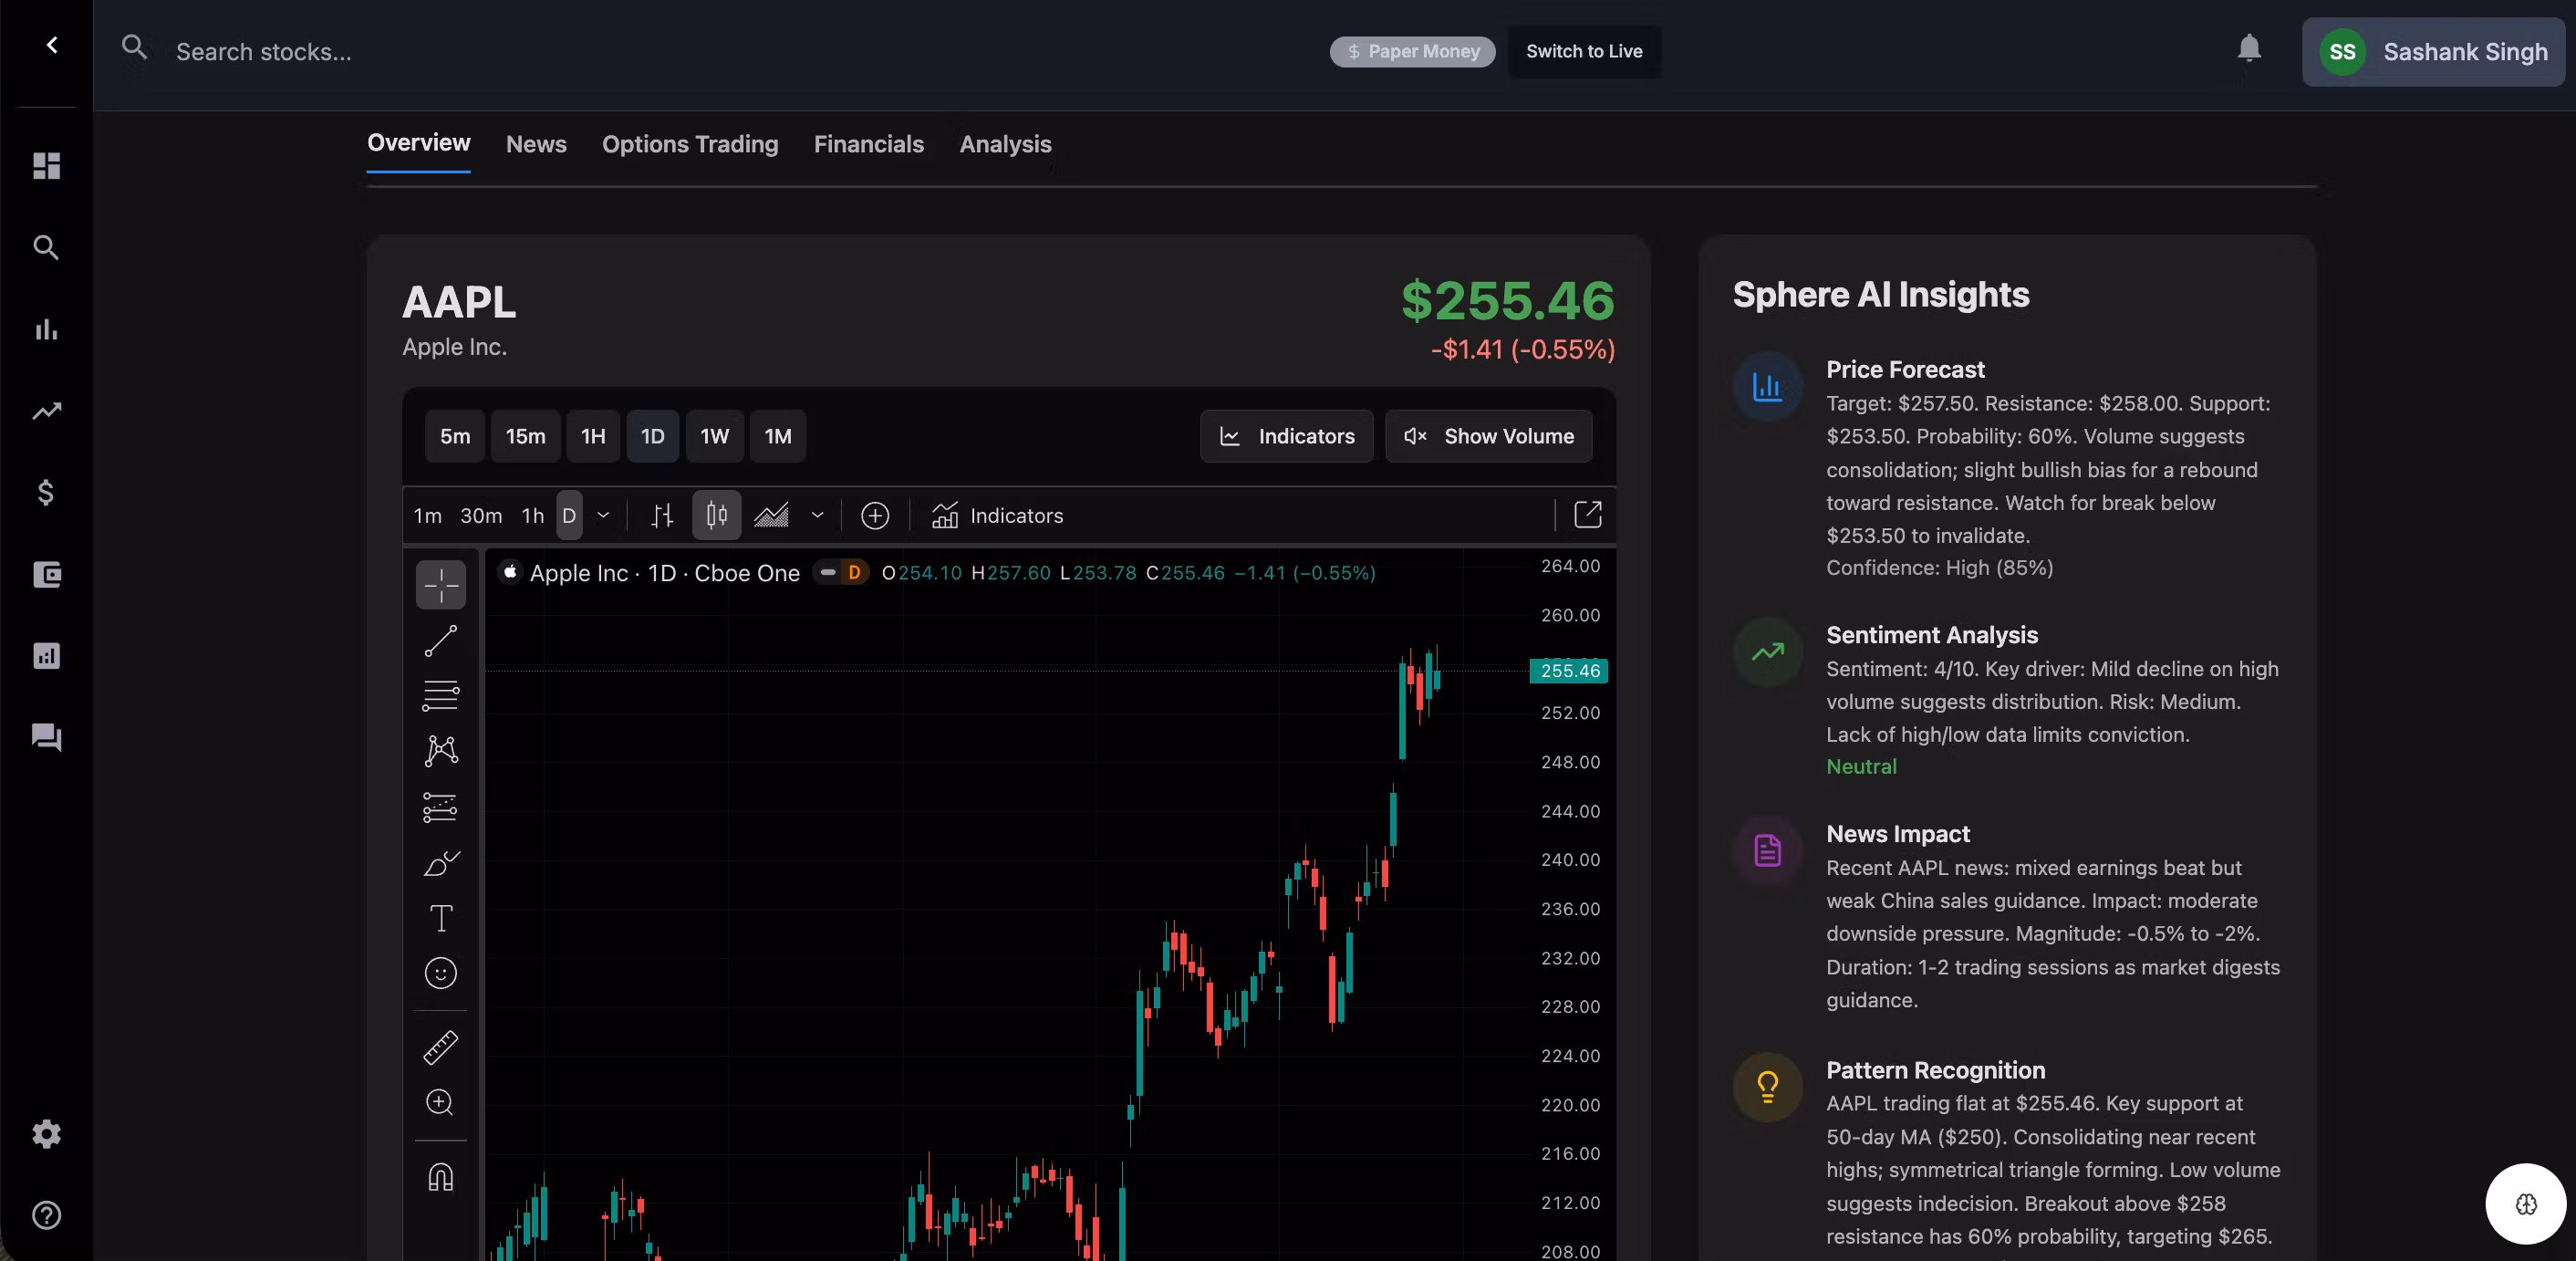
Task: Switch to the Analysis tab
Action: (1005, 144)
